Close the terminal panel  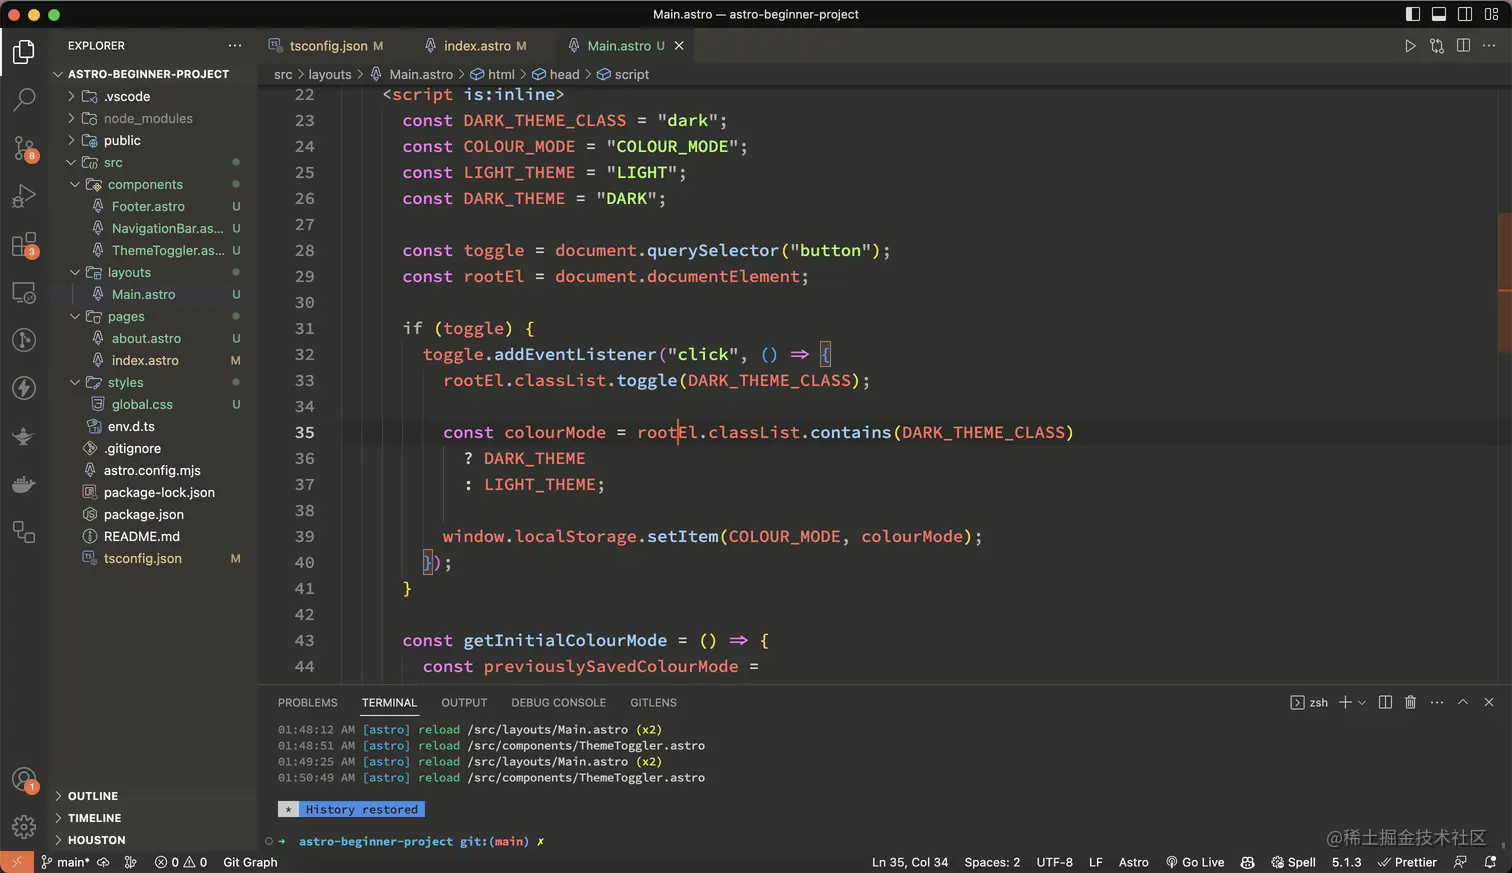point(1489,702)
